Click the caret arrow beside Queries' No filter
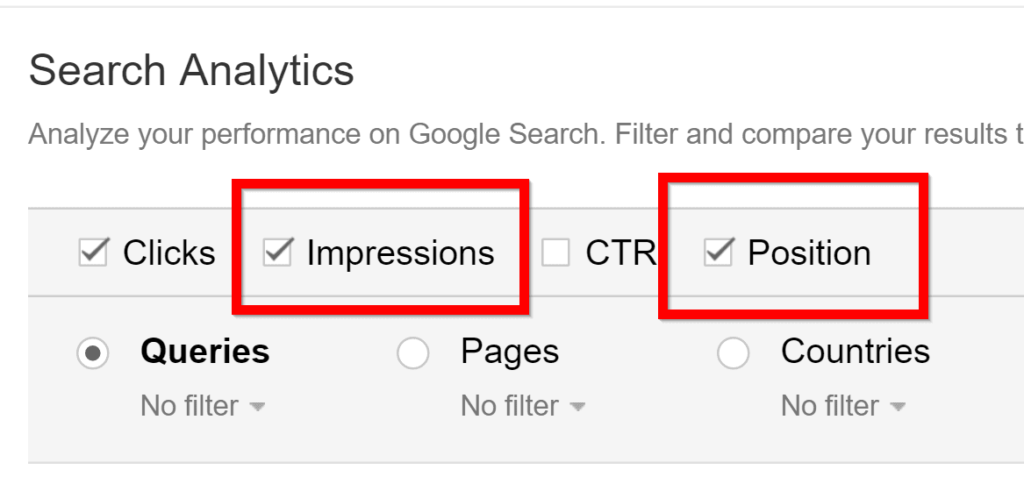 257,407
